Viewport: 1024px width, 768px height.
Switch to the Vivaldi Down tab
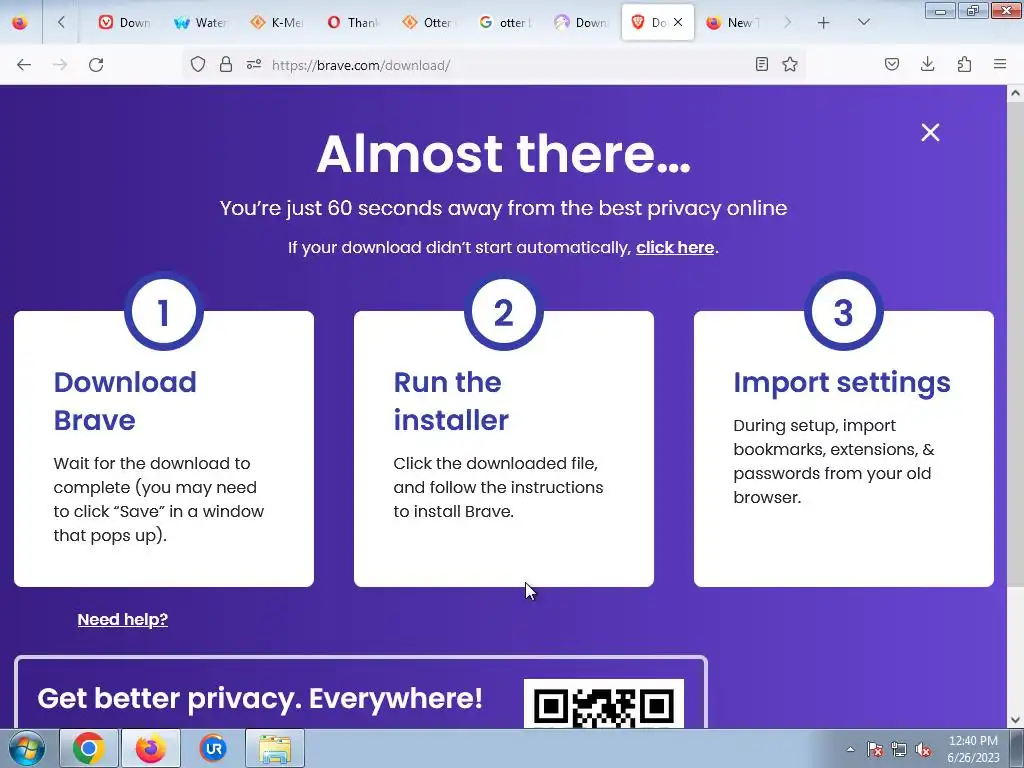click(x=124, y=22)
